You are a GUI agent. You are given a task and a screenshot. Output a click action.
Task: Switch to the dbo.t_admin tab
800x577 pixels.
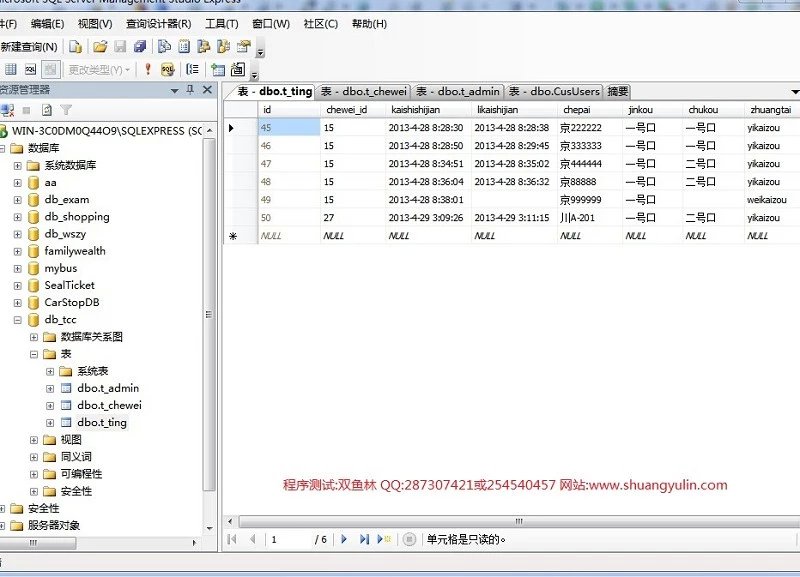point(458,92)
